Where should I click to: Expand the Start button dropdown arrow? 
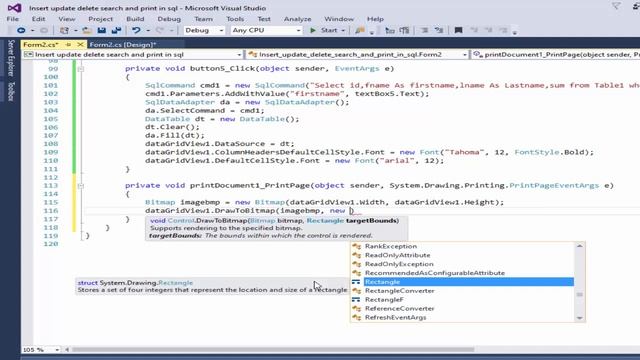[x=343, y=31]
